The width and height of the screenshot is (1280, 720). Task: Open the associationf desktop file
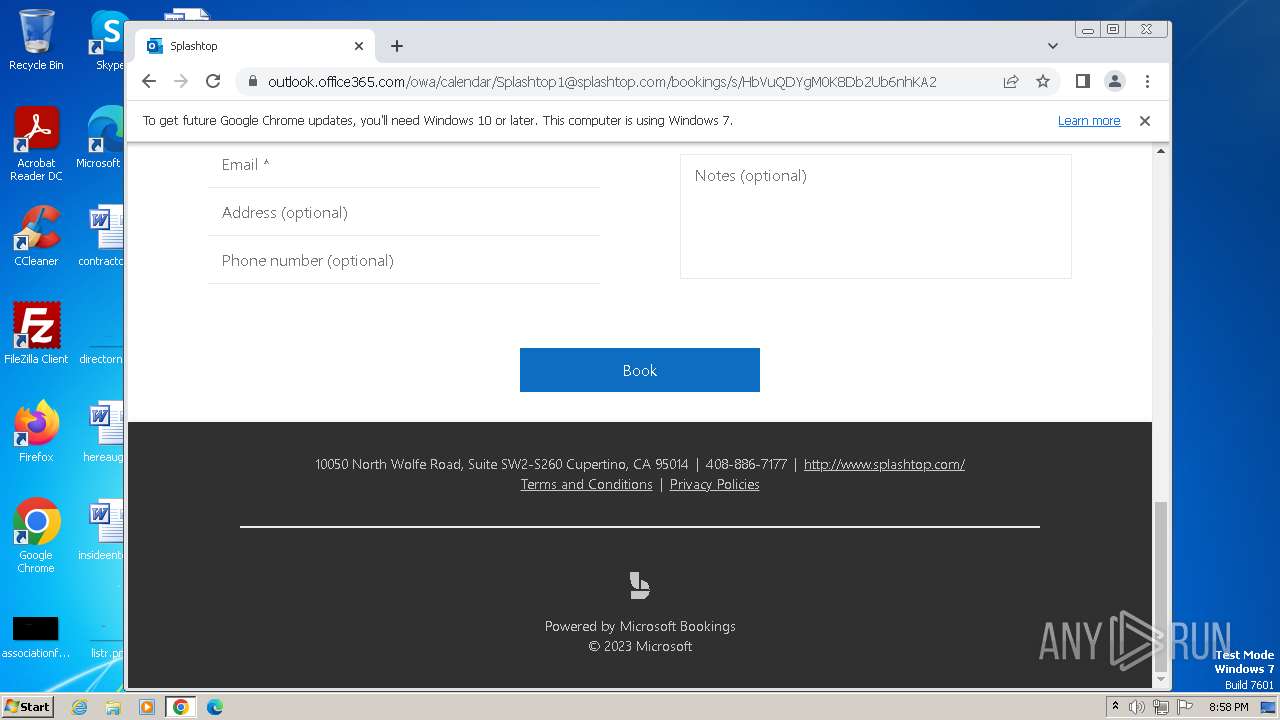(36, 638)
